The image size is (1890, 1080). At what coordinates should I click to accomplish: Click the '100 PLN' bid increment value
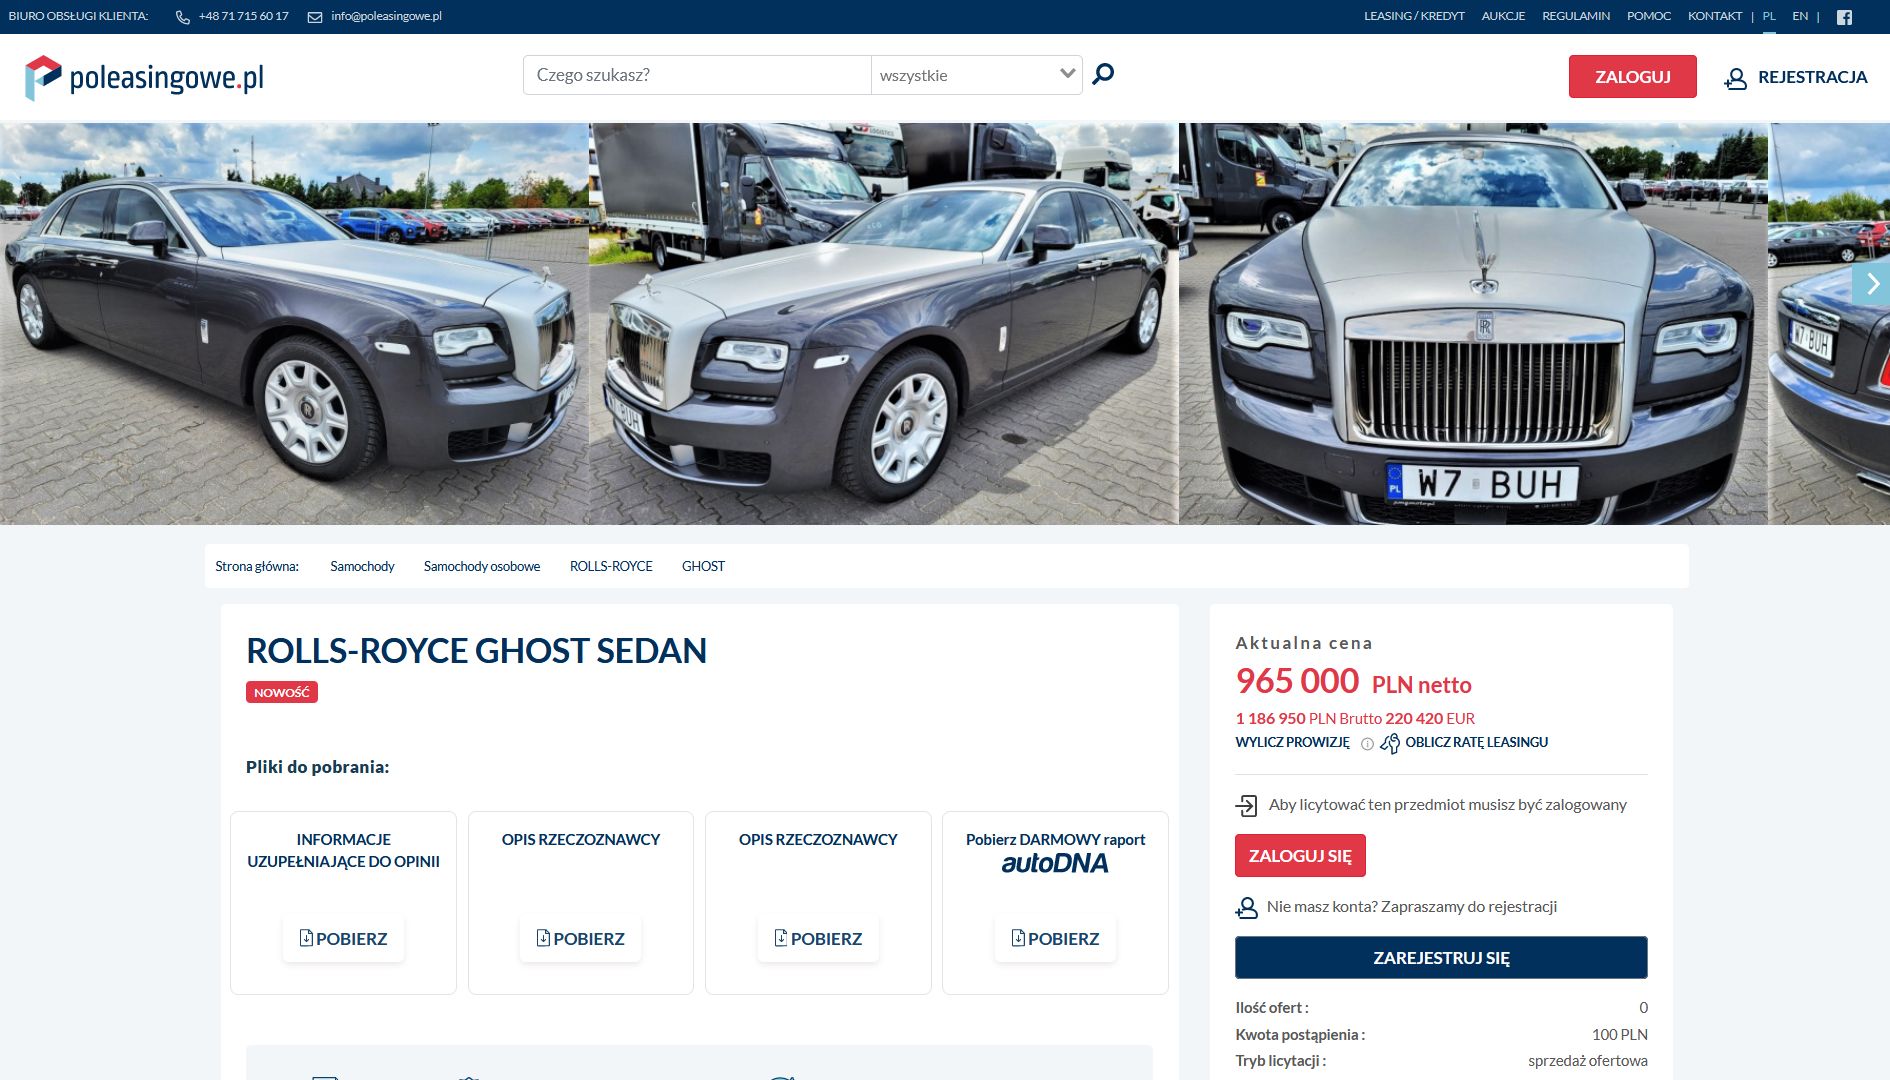click(x=1619, y=1035)
